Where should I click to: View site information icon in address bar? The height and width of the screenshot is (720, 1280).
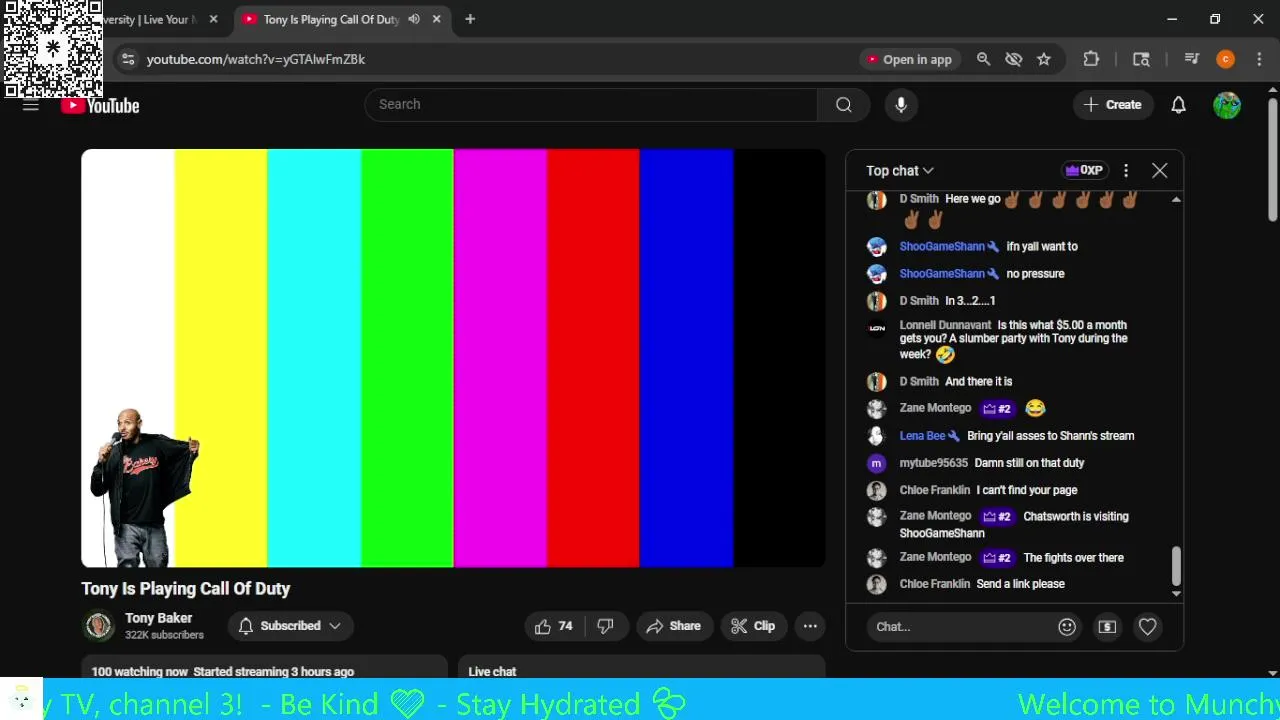[x=128, y=59]
